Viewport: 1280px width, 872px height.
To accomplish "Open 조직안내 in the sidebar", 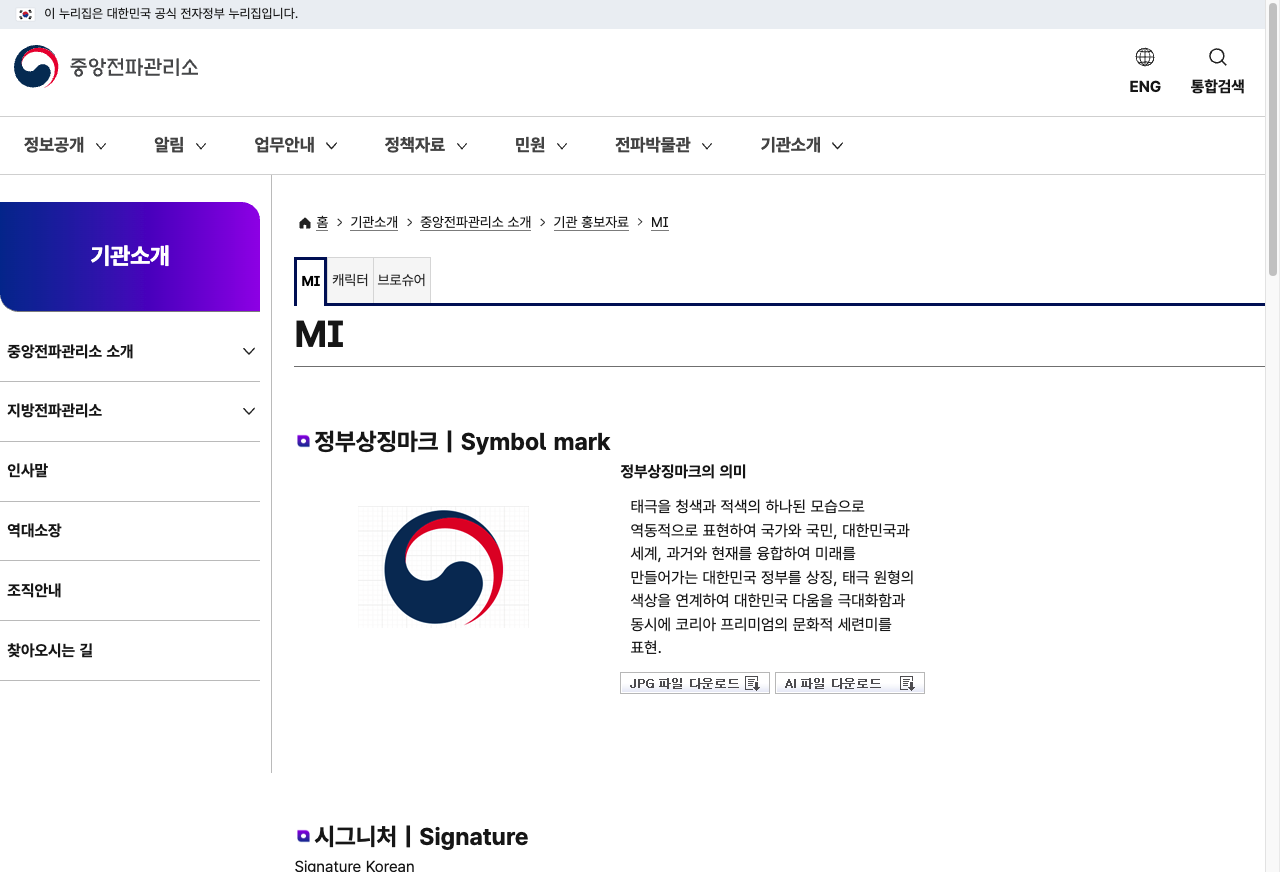I will point(130,591).
